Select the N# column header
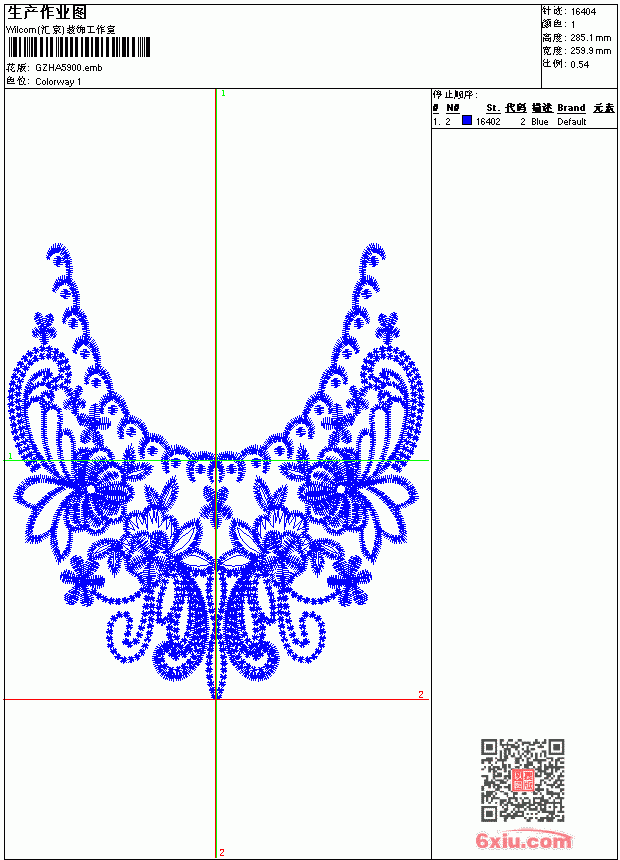 tap(453, 108)
